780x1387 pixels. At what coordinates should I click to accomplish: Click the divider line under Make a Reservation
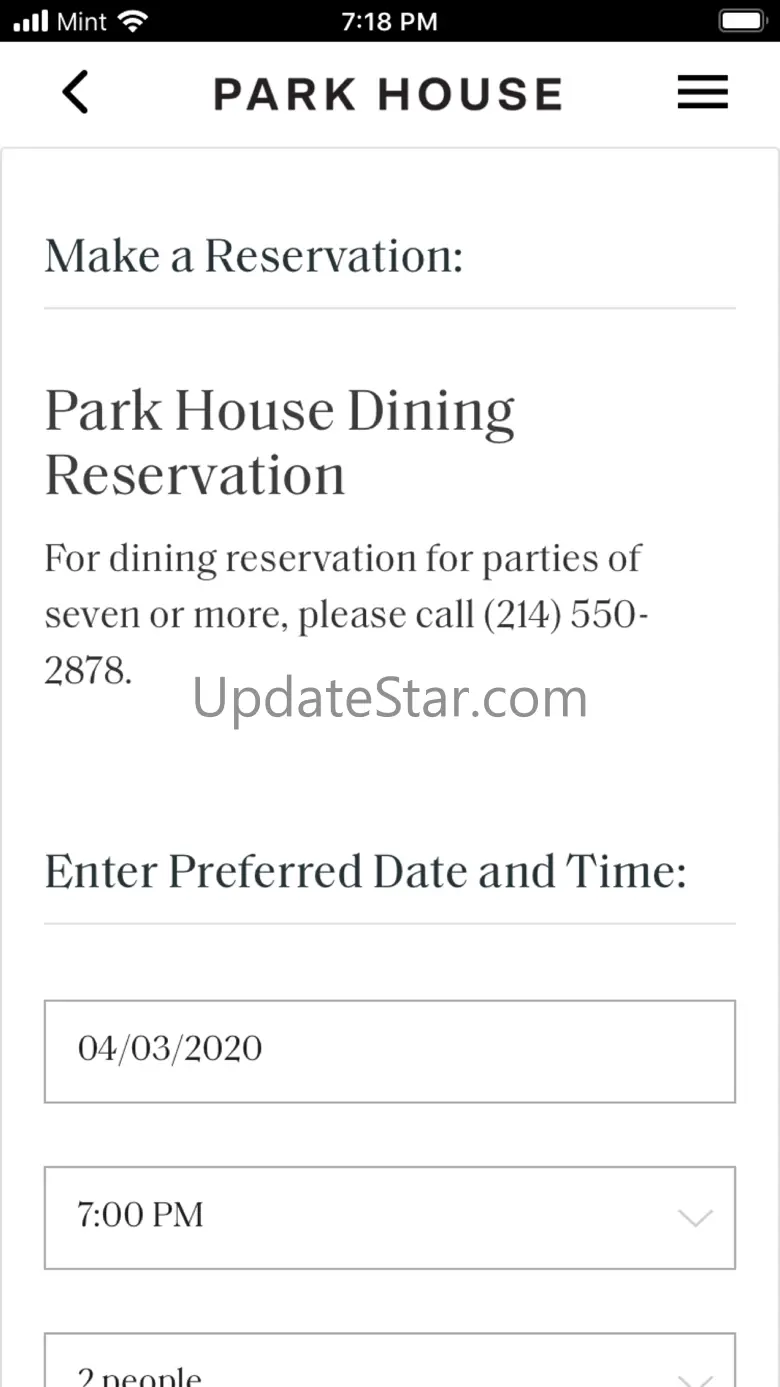click(x=389, y=308)
